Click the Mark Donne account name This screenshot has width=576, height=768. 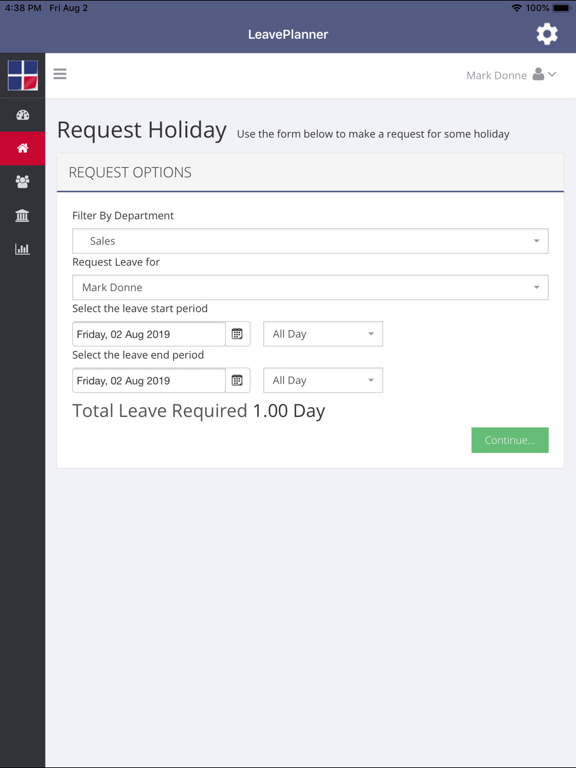click(x=496, y=75)
